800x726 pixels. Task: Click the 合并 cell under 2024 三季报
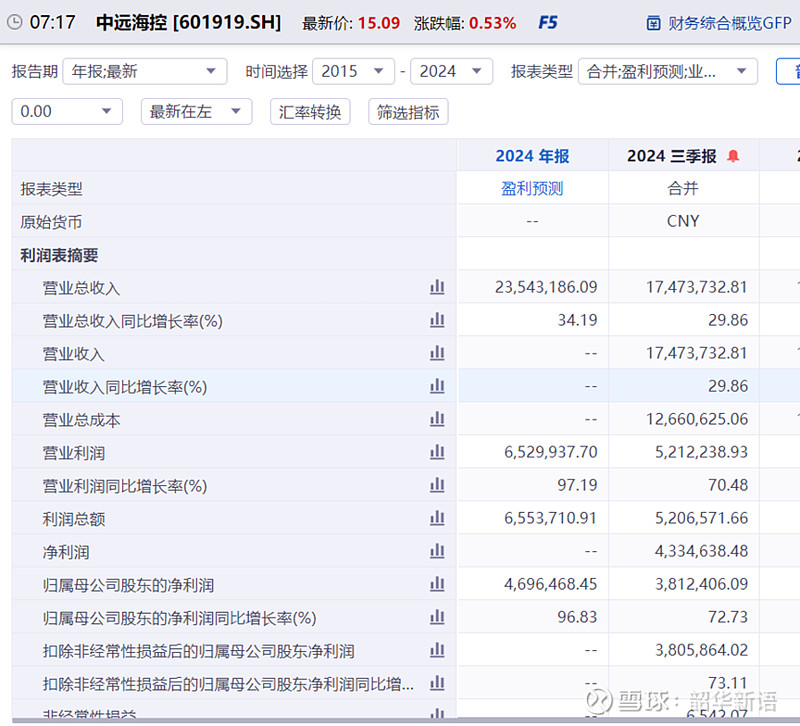683,189
